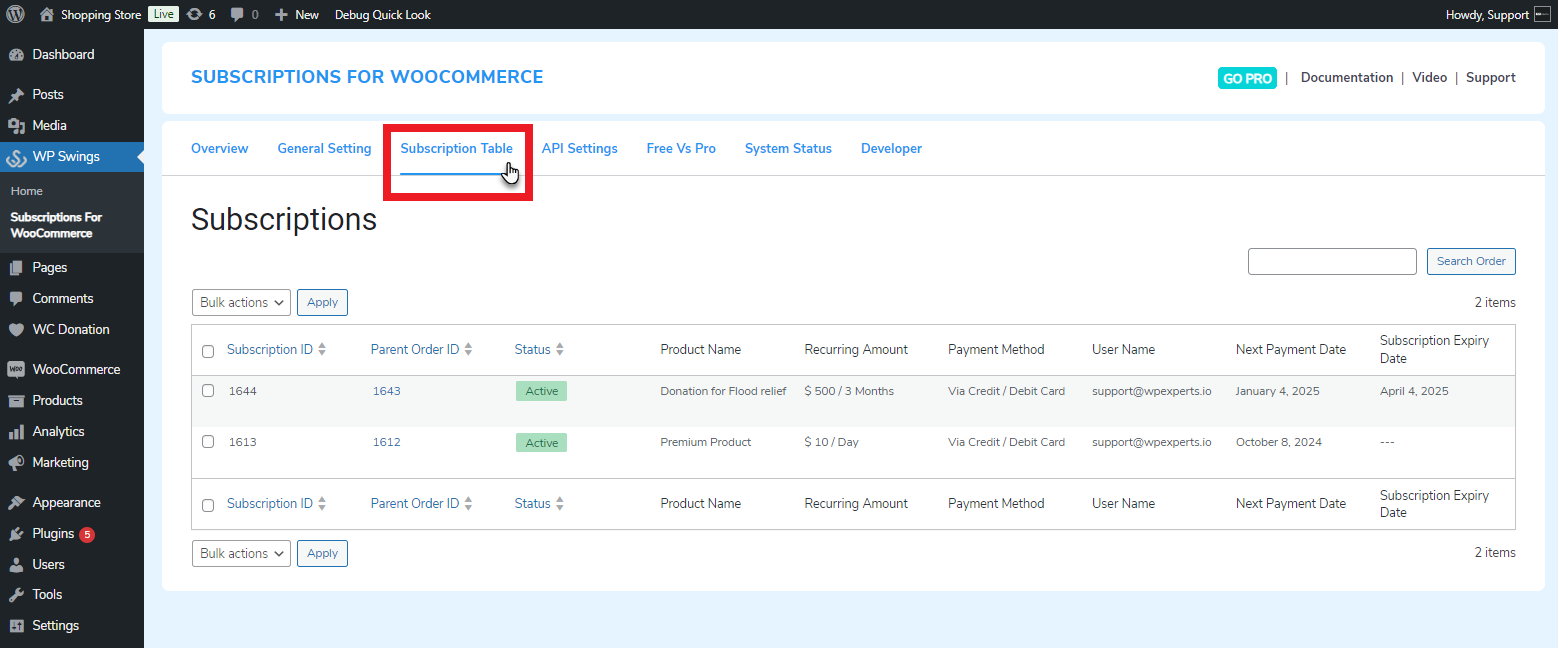
Task: Click the WC Donation heart icon
Action: pos(16,330)
